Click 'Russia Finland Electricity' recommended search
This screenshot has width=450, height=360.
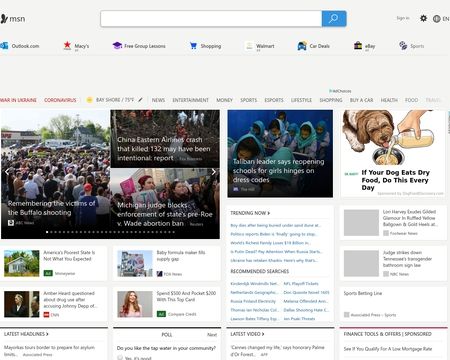[253, 301]
